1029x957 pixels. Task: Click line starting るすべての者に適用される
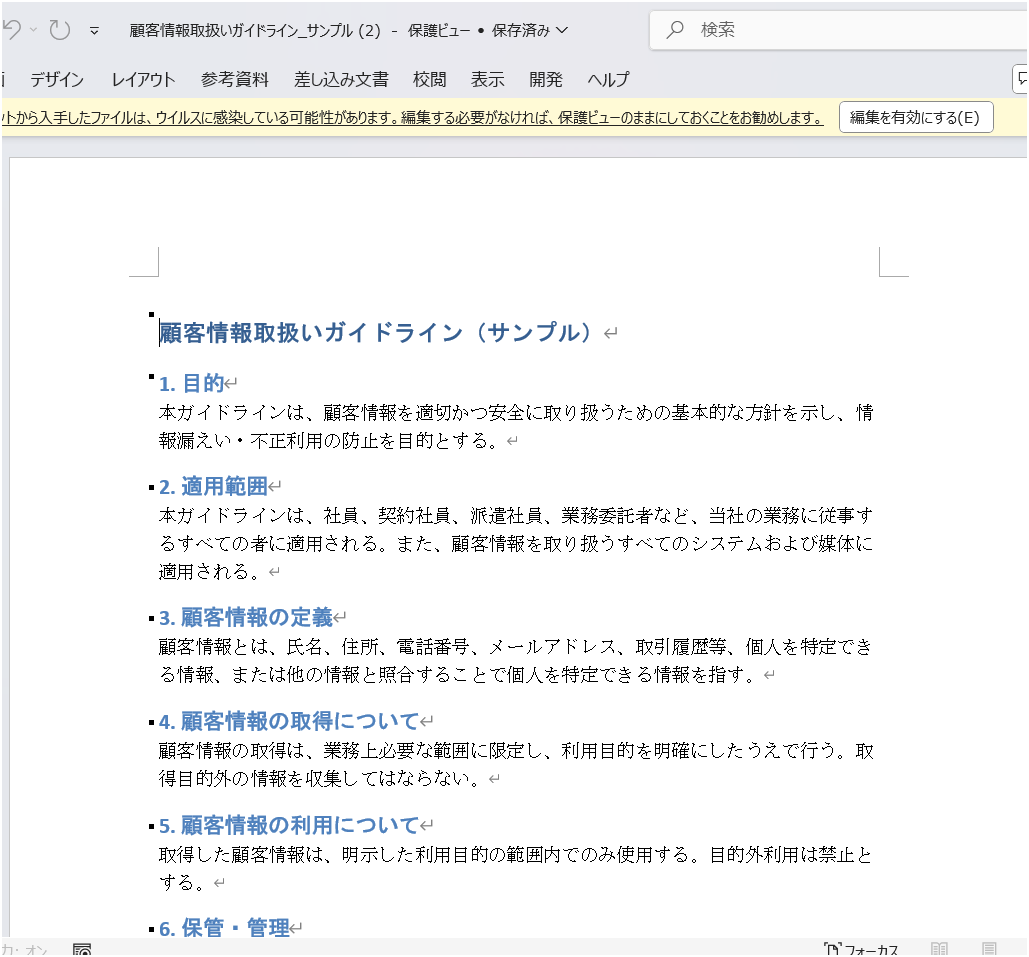tap(516, 543)
